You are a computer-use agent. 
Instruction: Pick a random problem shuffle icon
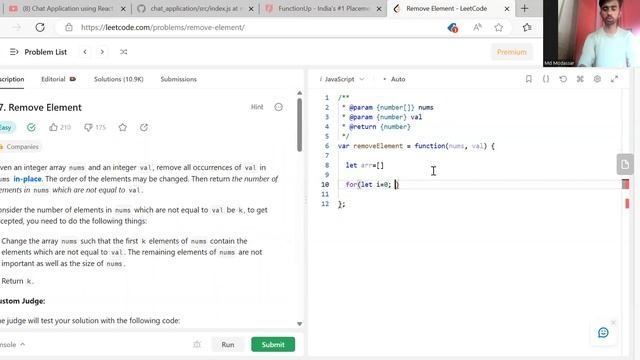[x=123, y=52]
